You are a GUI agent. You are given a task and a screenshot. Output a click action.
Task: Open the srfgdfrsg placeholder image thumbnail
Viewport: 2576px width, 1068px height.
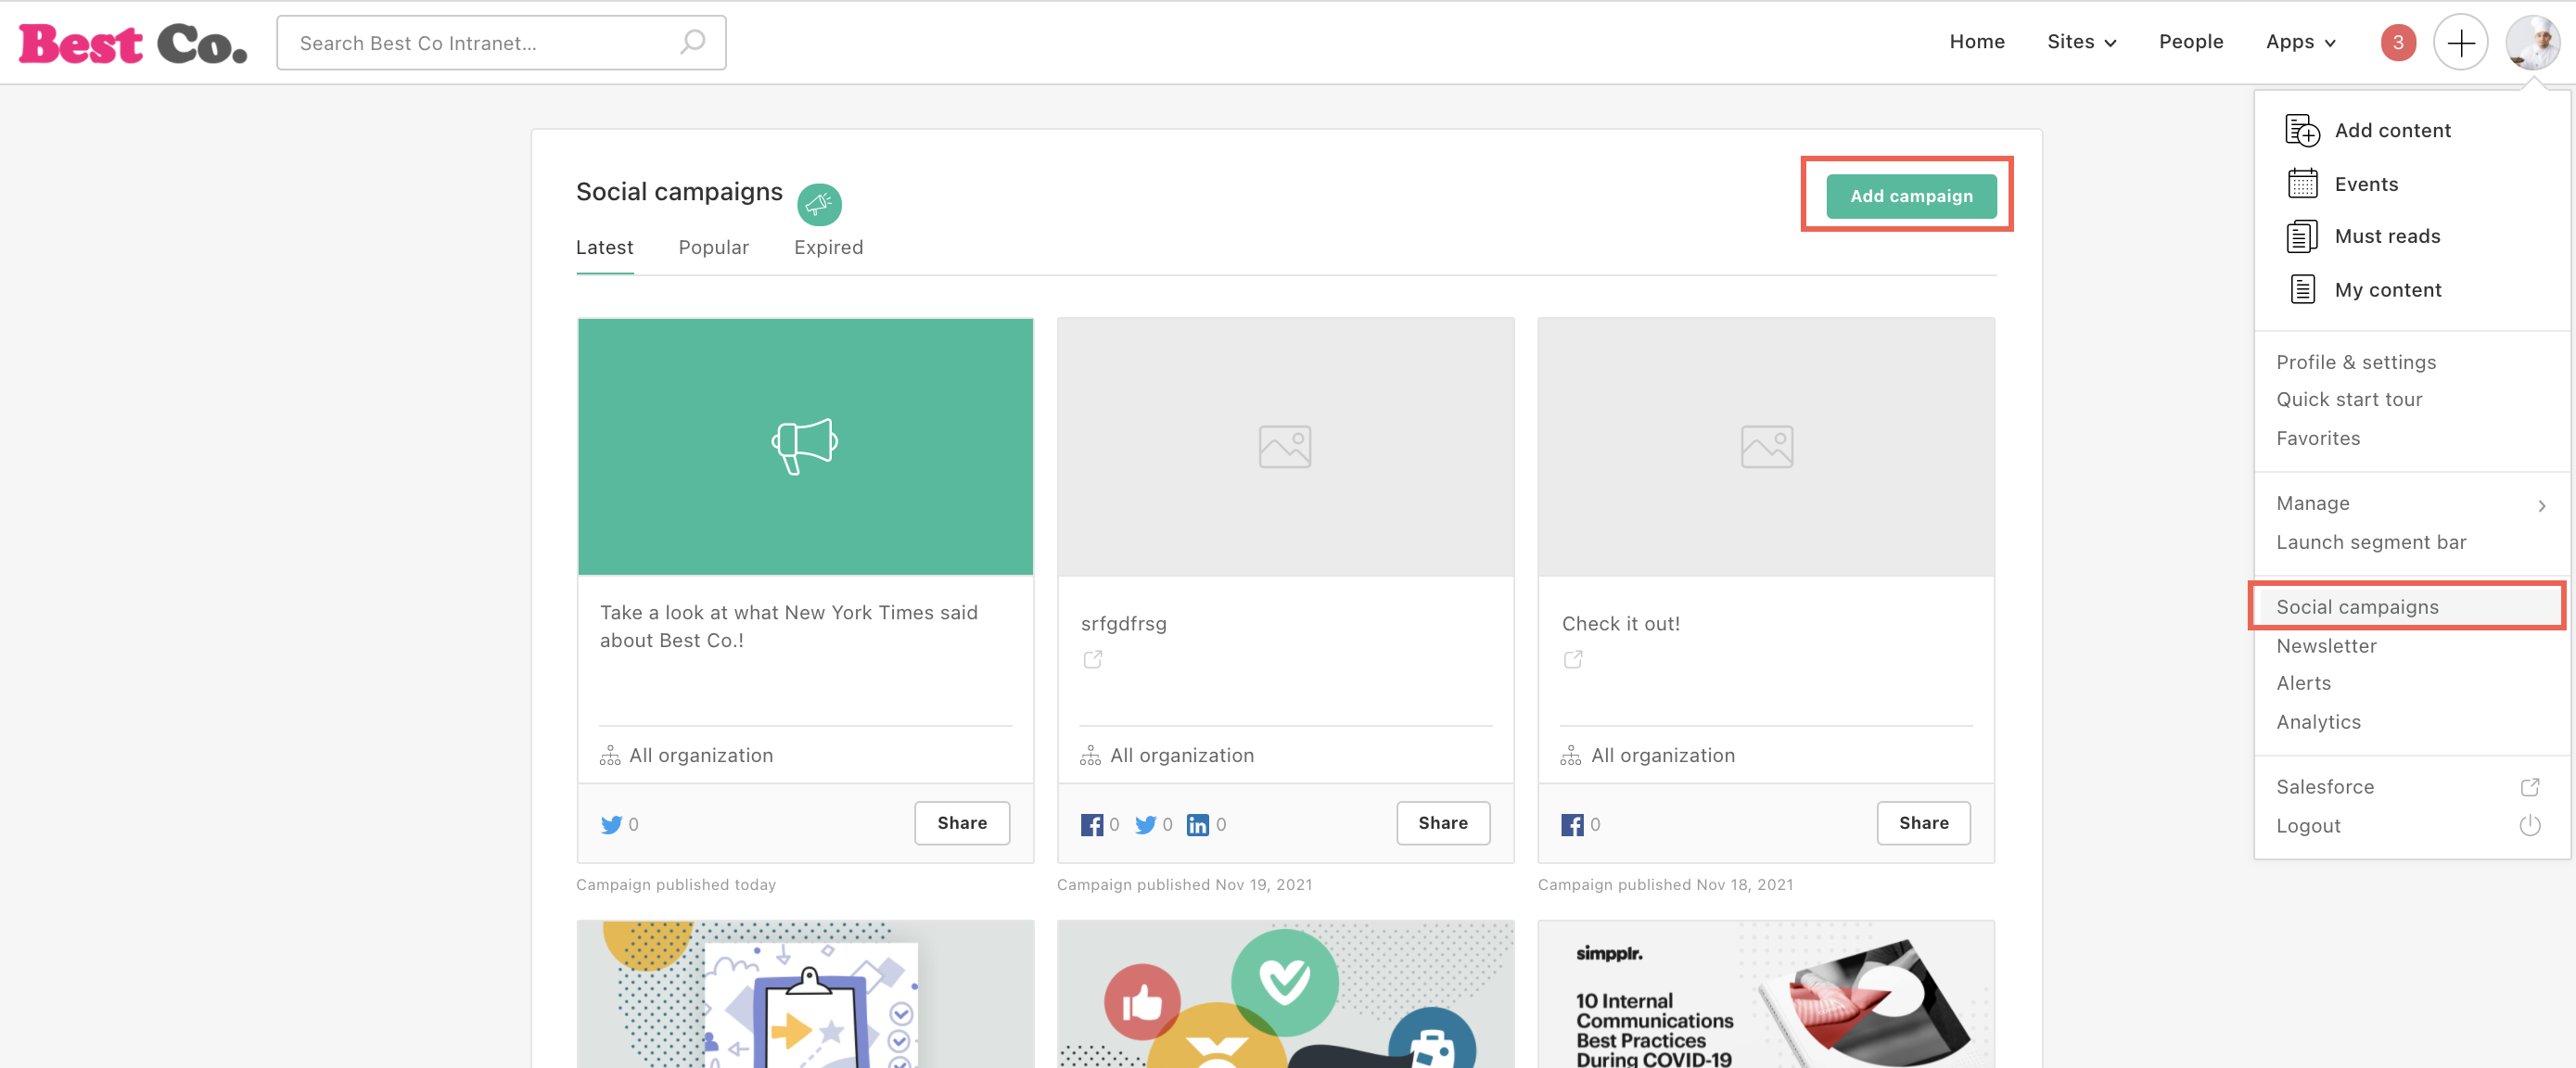1285,446
